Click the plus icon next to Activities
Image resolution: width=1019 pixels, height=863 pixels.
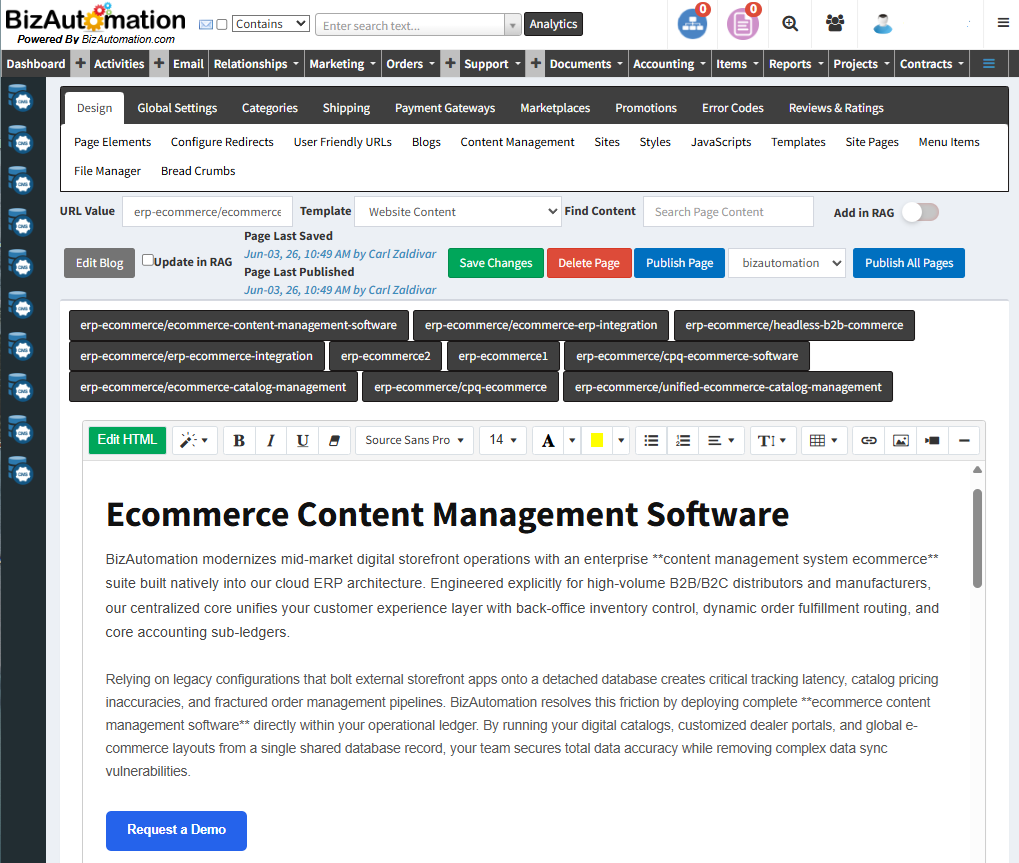(159, 63)
